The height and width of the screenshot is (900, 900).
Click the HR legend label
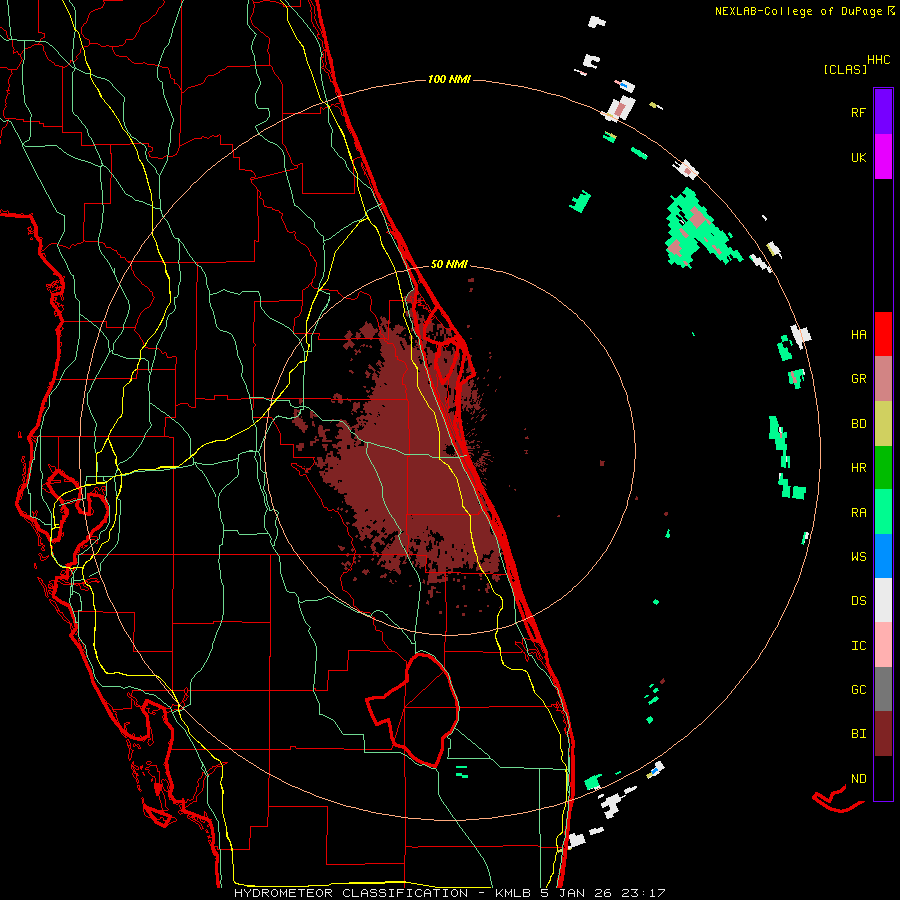coord(858,468)
